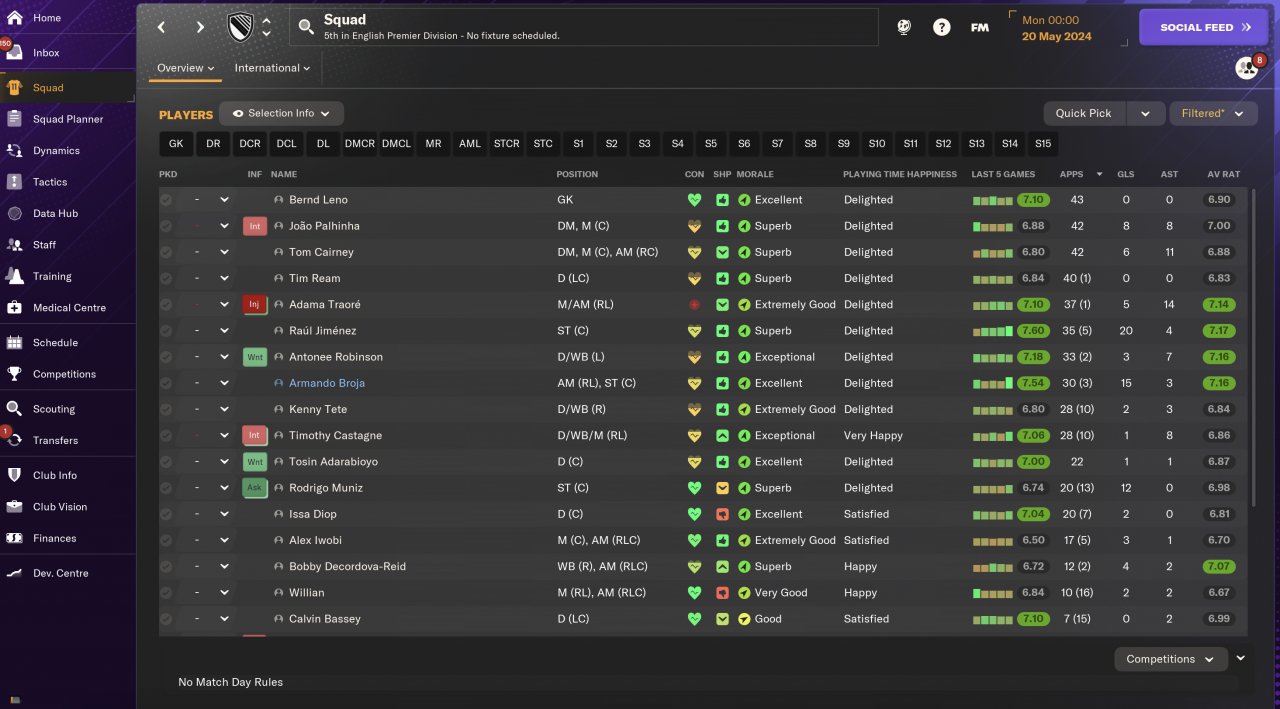Open the Filtered dropdown menu
The image size is (1280, 709).
click(x=1213, y=114)
